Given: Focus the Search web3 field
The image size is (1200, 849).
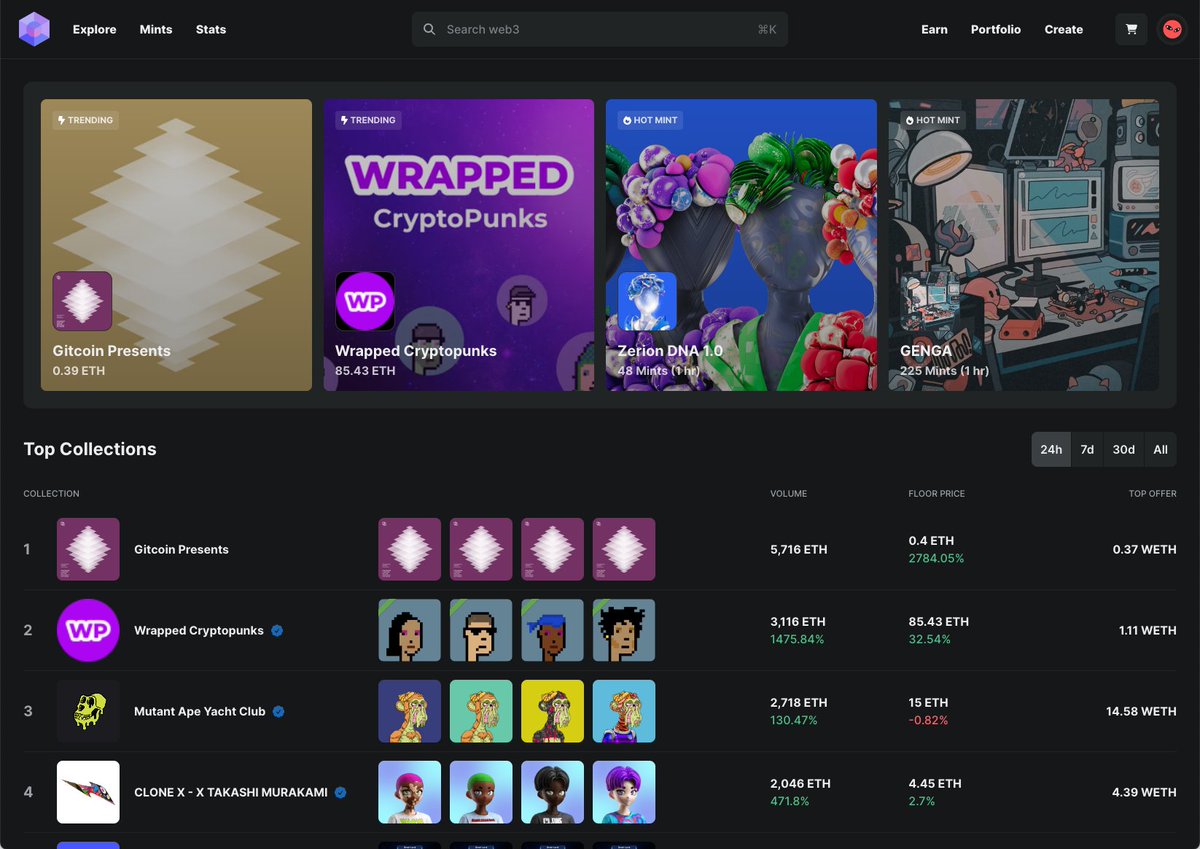Looking at the screenshot, I should click(600, 29).
